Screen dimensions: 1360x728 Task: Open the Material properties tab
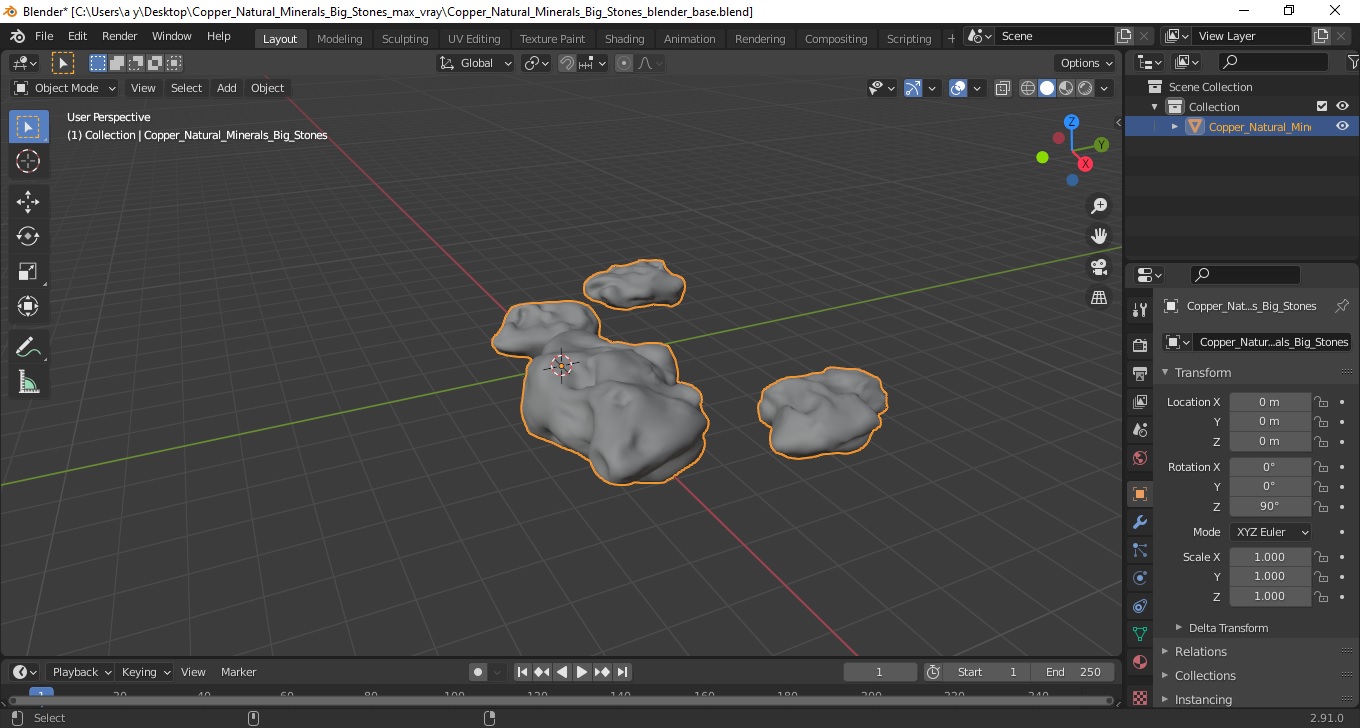pyautogui.click(x=1140, y=662)
